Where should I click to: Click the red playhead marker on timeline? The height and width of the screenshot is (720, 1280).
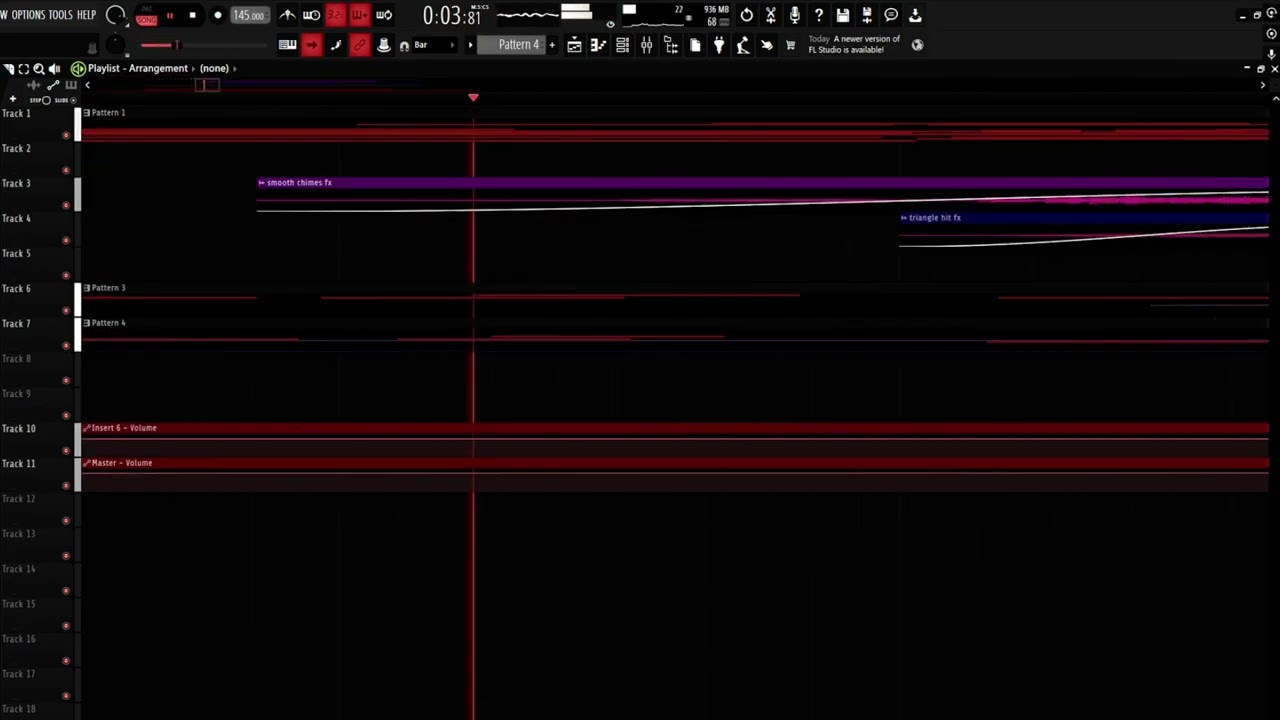tap(473, 97)
